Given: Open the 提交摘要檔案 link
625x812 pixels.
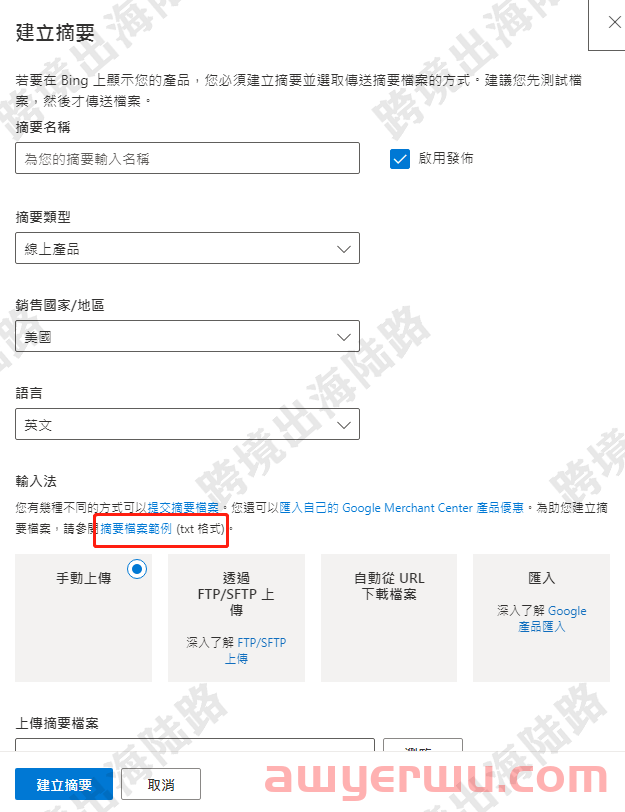Looking at the screenshot, I should [x=183, y=508].
